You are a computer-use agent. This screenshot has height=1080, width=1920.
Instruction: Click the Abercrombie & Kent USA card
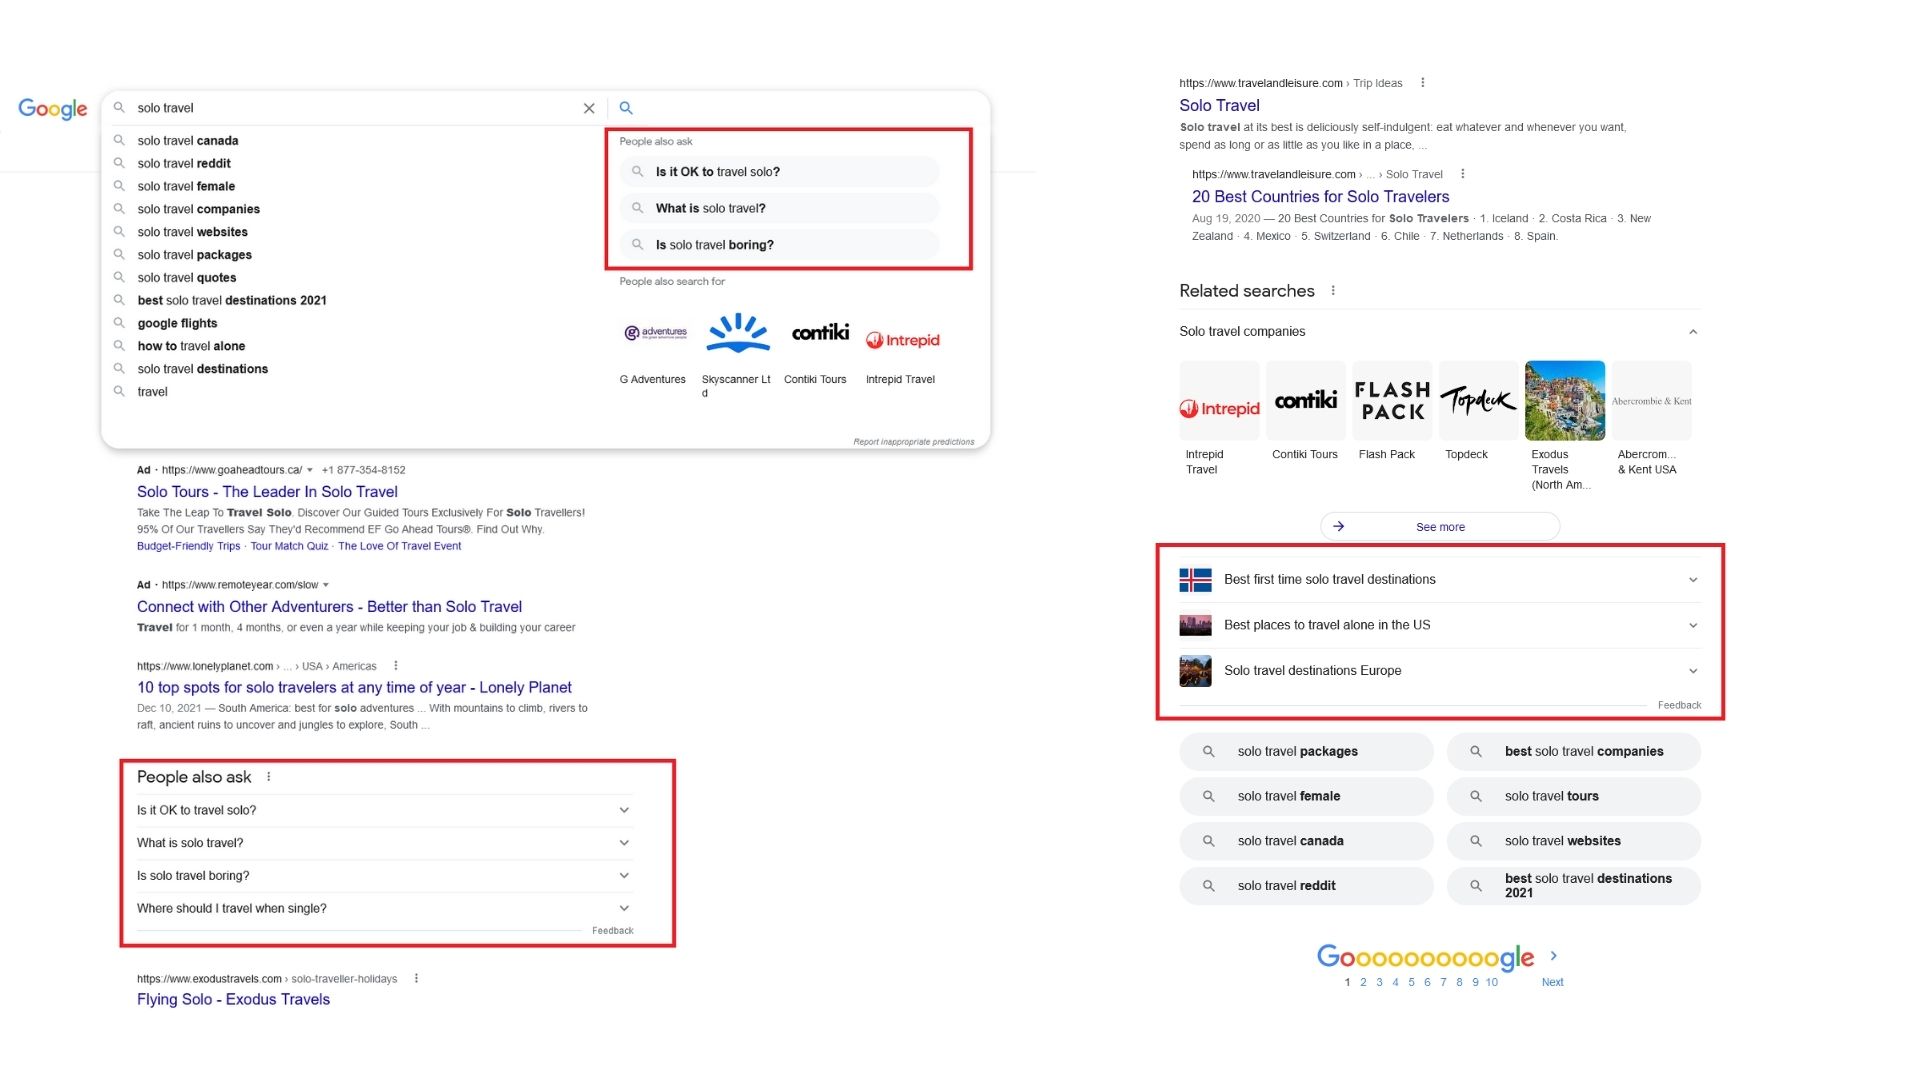[x=1652, y=418]
